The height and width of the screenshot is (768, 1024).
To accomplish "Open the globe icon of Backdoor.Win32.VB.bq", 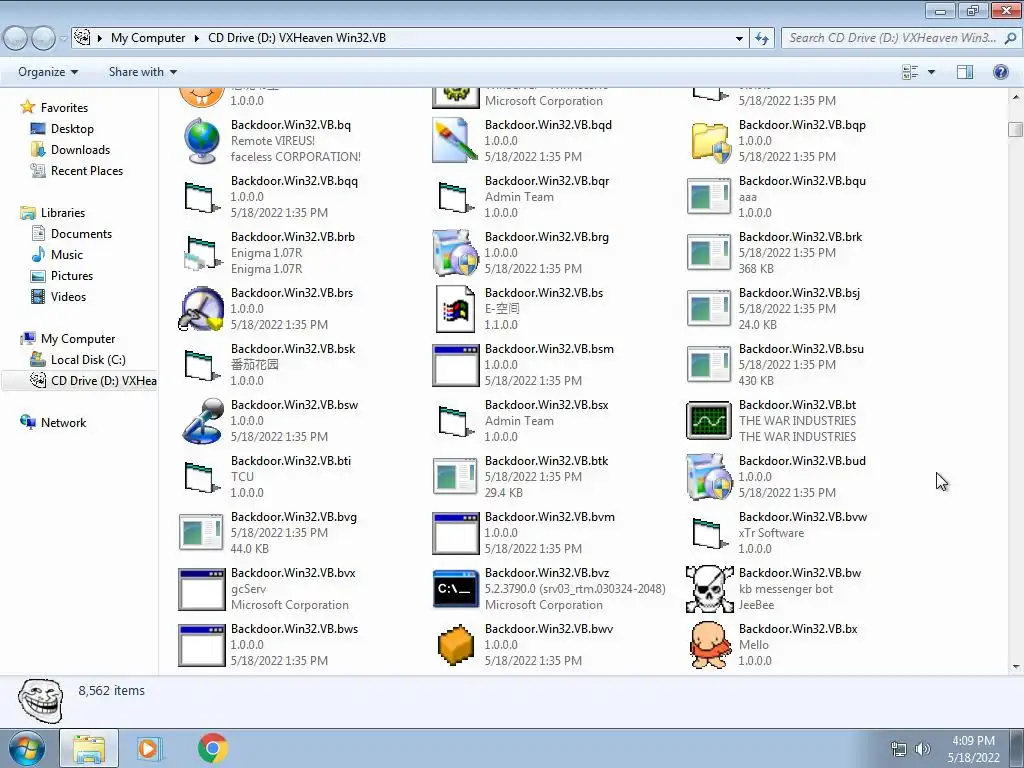I will (202, 140).
